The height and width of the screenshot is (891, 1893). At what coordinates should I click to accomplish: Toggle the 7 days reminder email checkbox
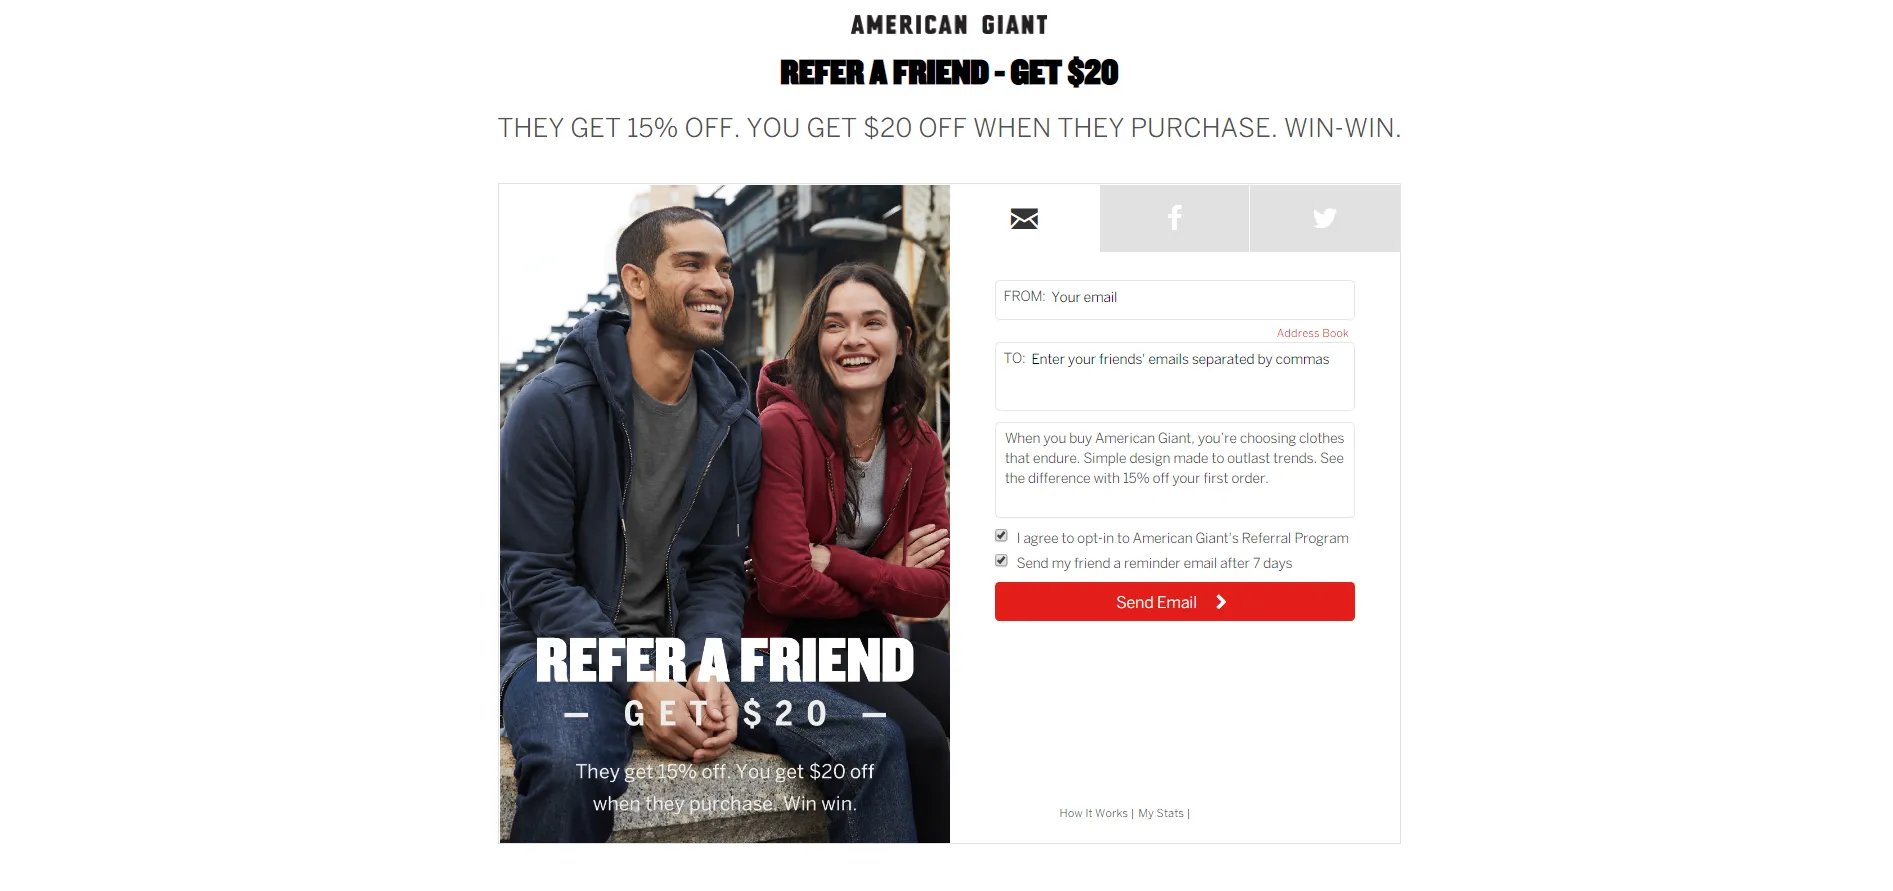click(x=1001, y=561)
